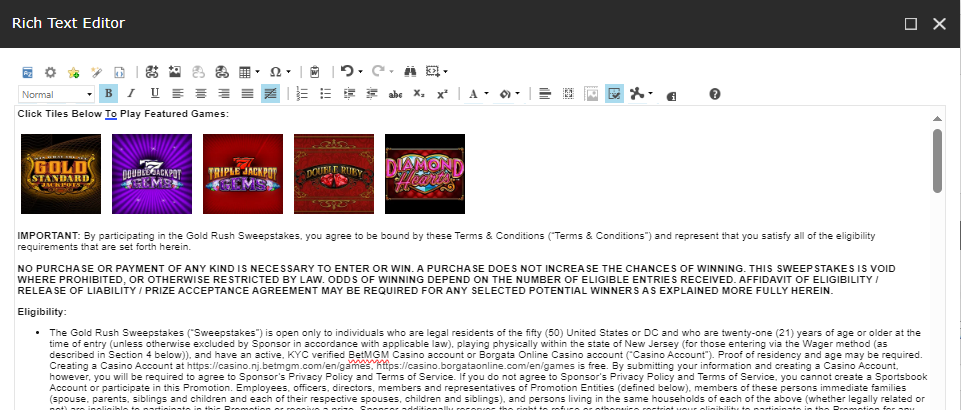Image resolution: width=961 pixels, height=410 pixels.
Task: Insert a bulleted list
Action: (325, 94)
